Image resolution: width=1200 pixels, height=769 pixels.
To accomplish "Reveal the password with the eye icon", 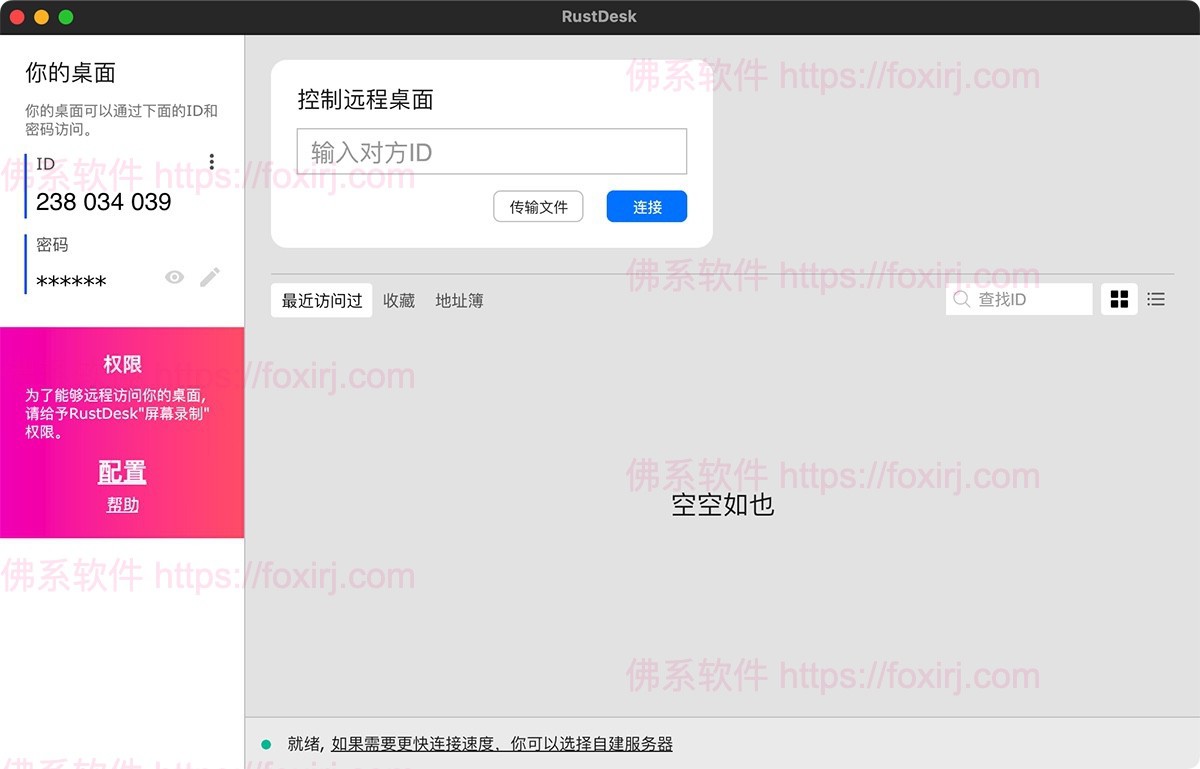I will pyautogui.click(x=174, y=277).
